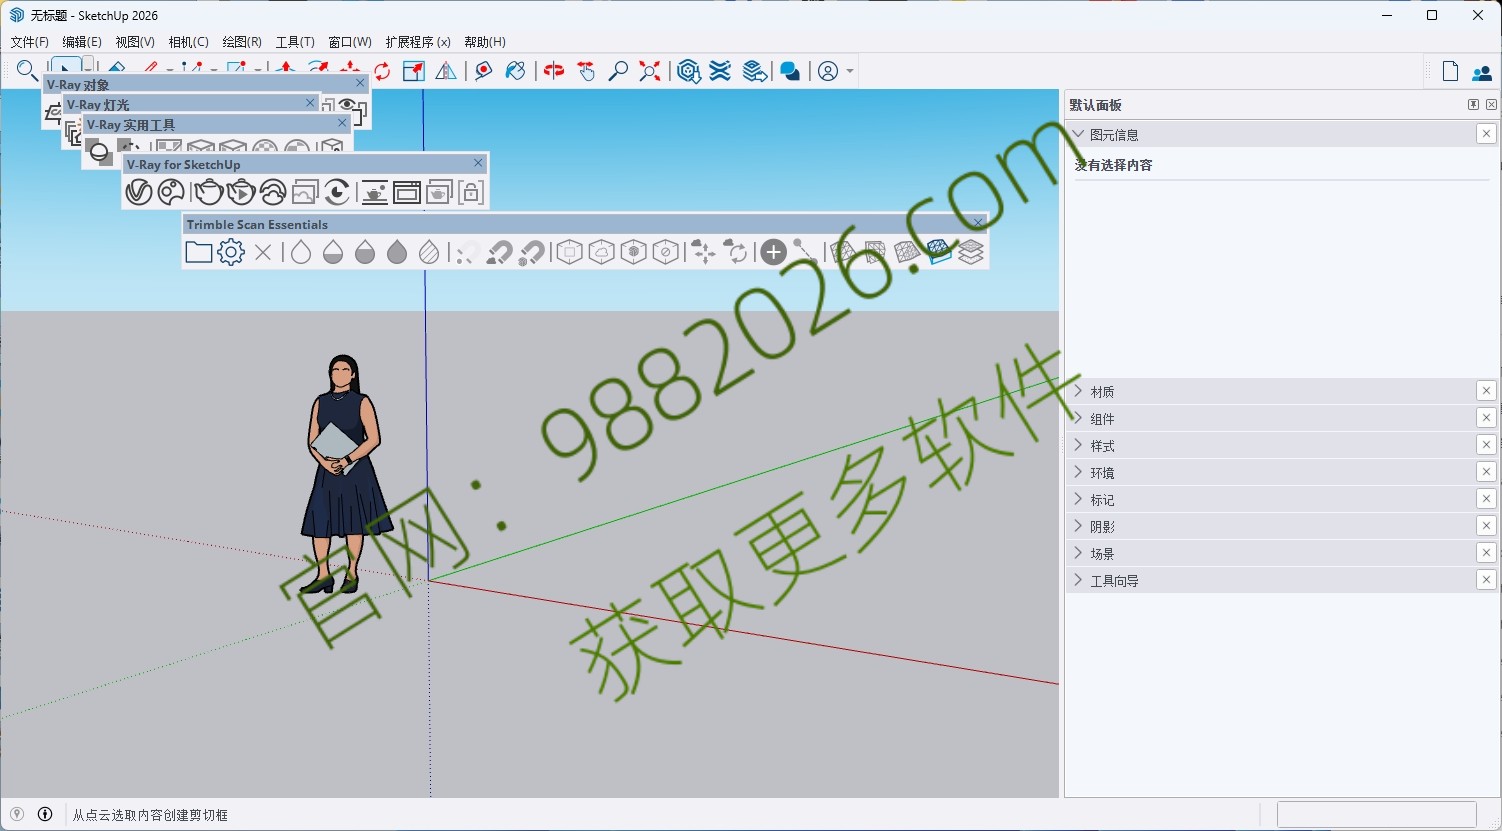The height and width of the screenshot is (831, 1502).
Task: Click the fully filled droplet icon
Action: [397, 252]
